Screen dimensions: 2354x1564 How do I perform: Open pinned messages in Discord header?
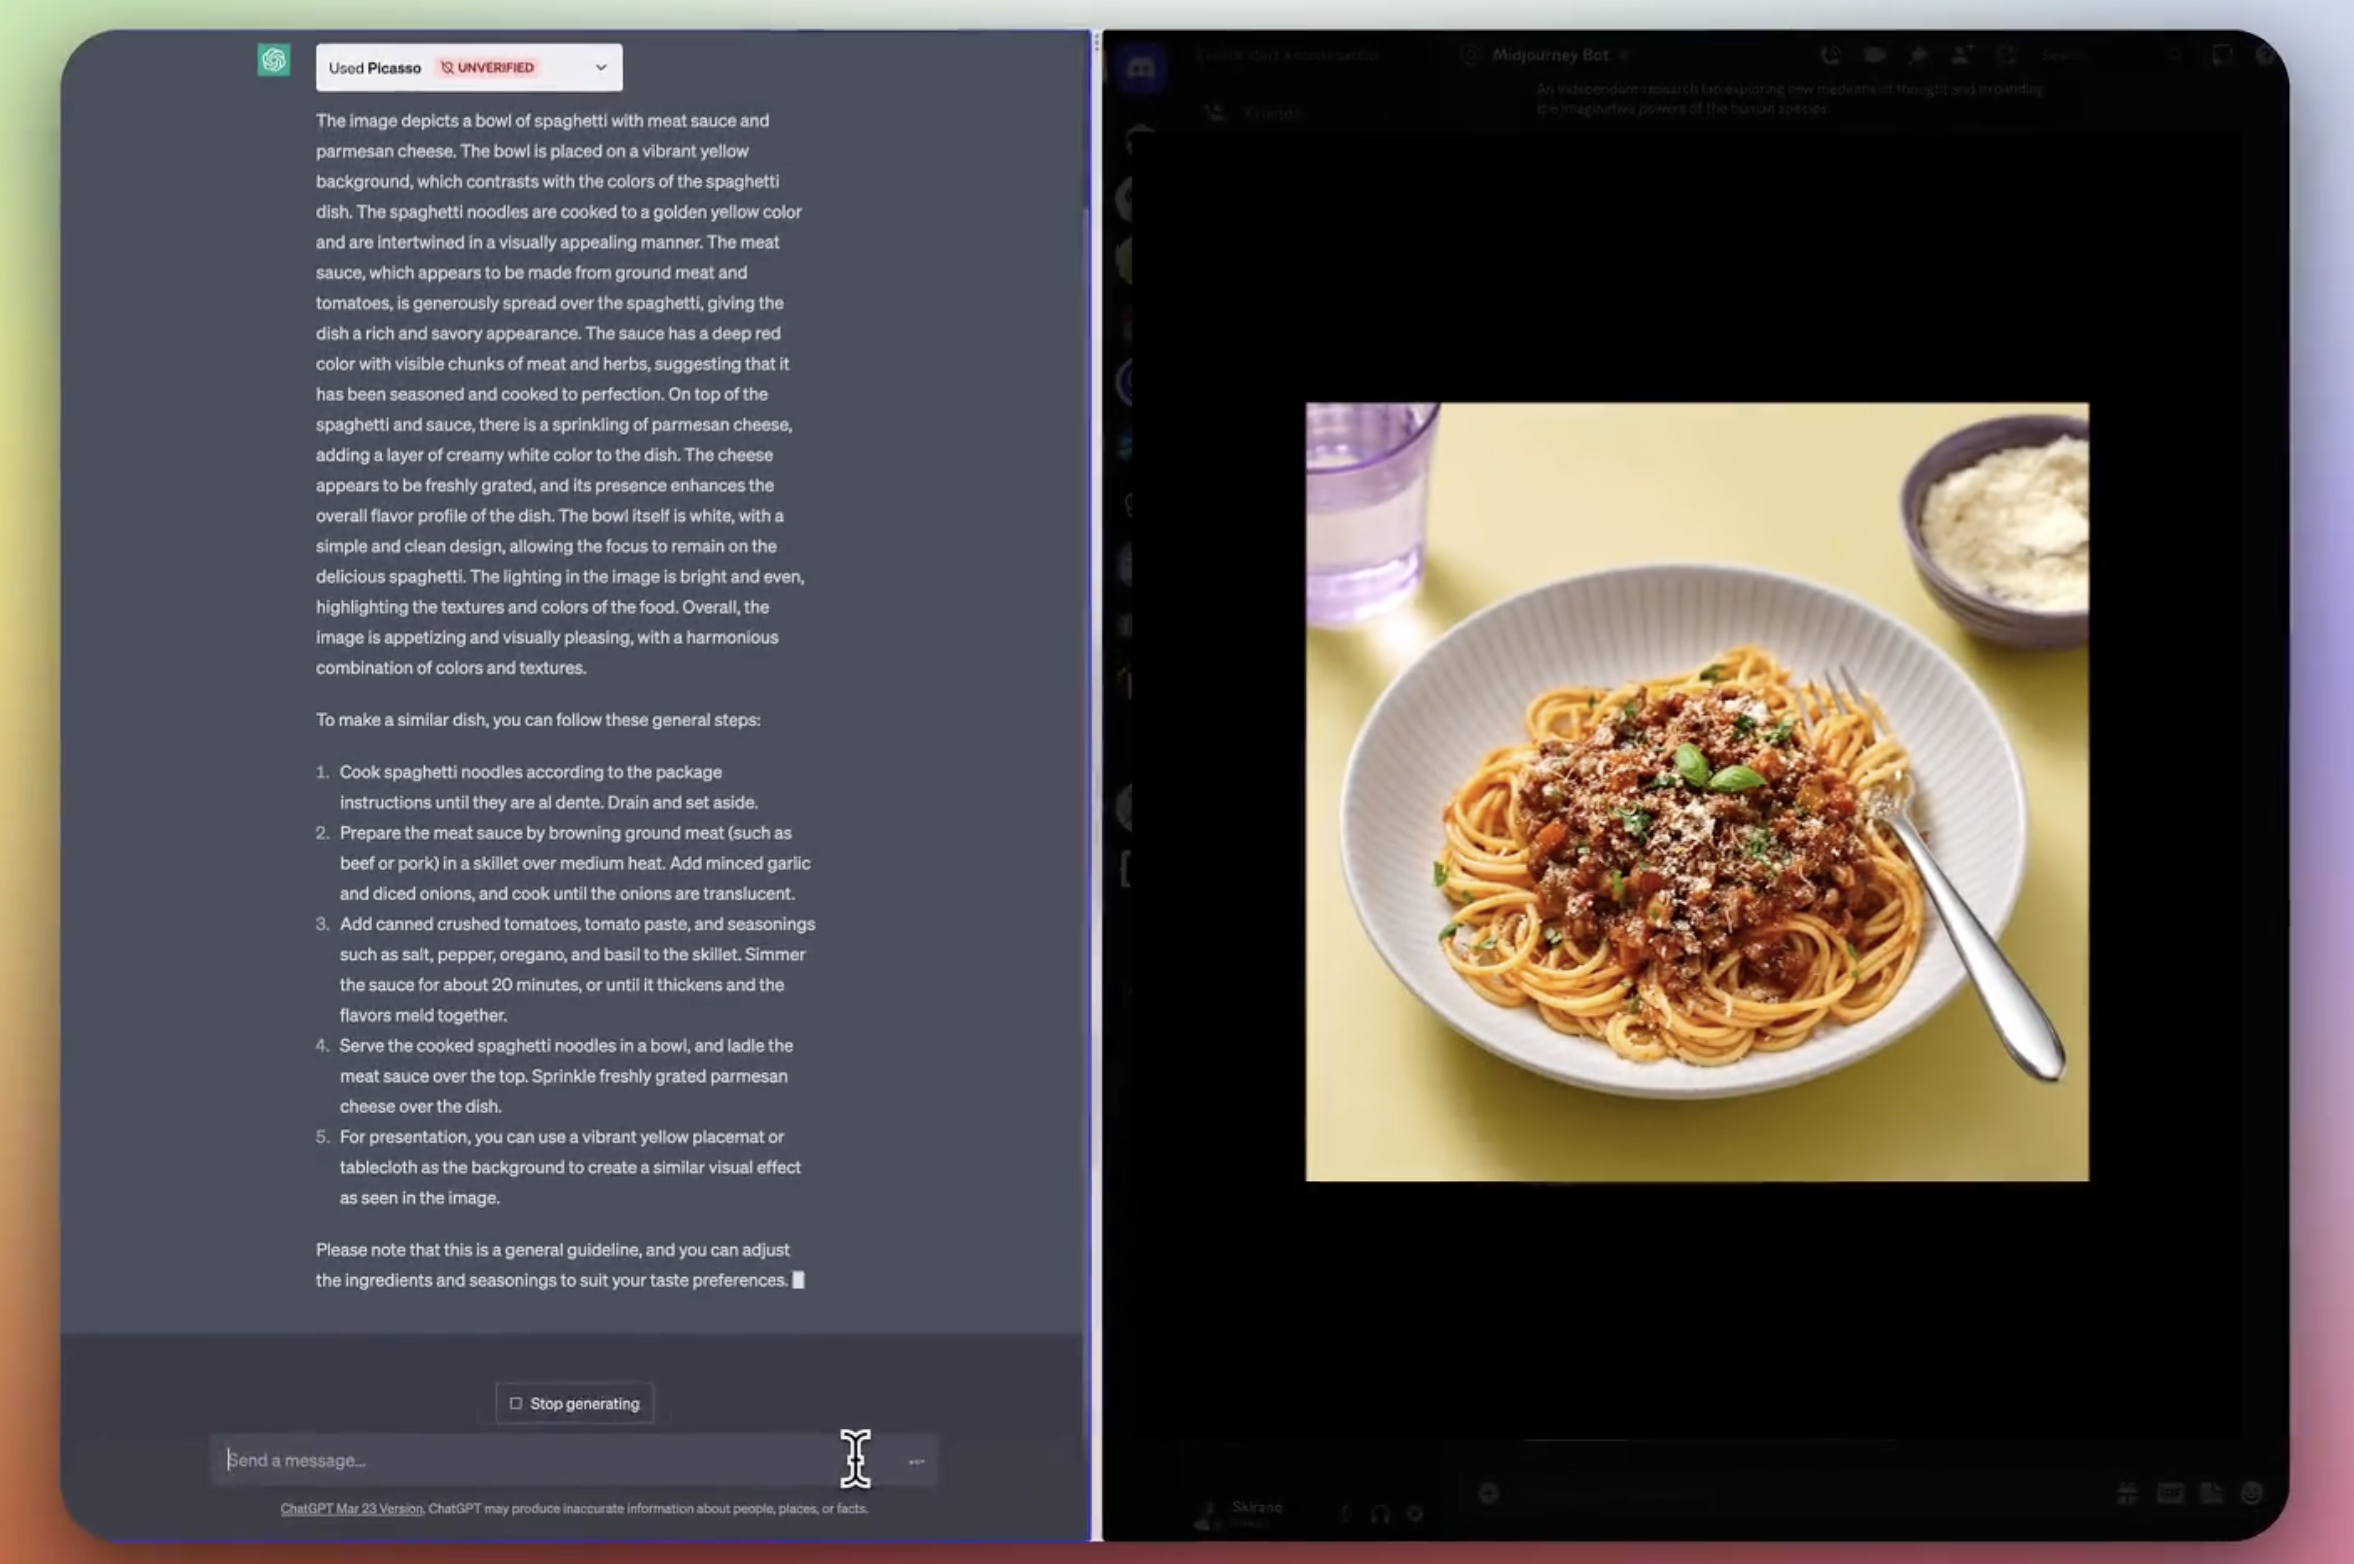click(1917, 56)
